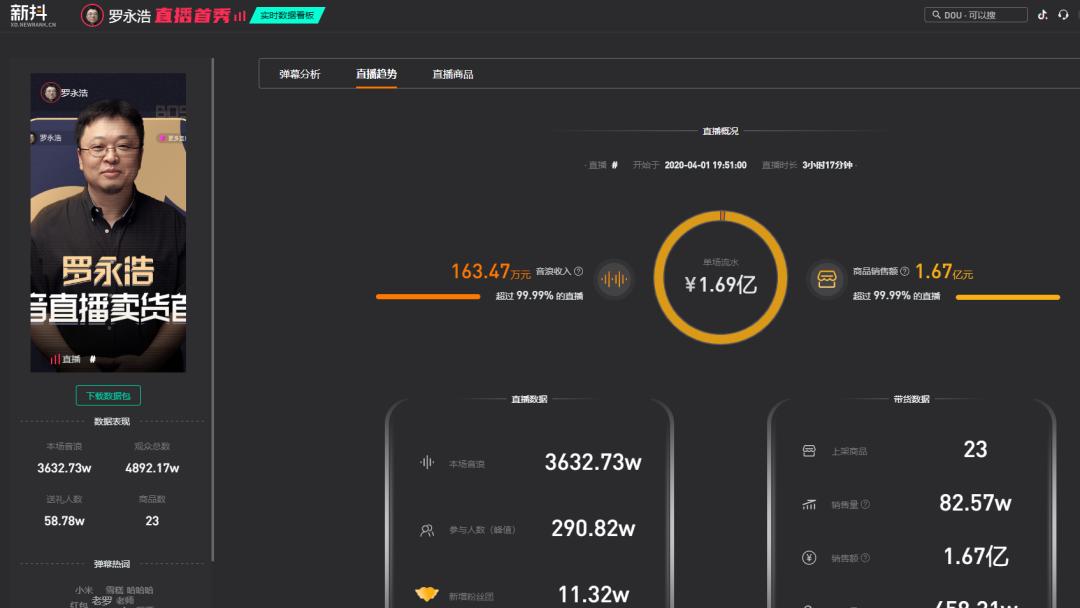Click the duration 3小时17分钟 text
The image size is (1080, 608).
click(827, 165)
